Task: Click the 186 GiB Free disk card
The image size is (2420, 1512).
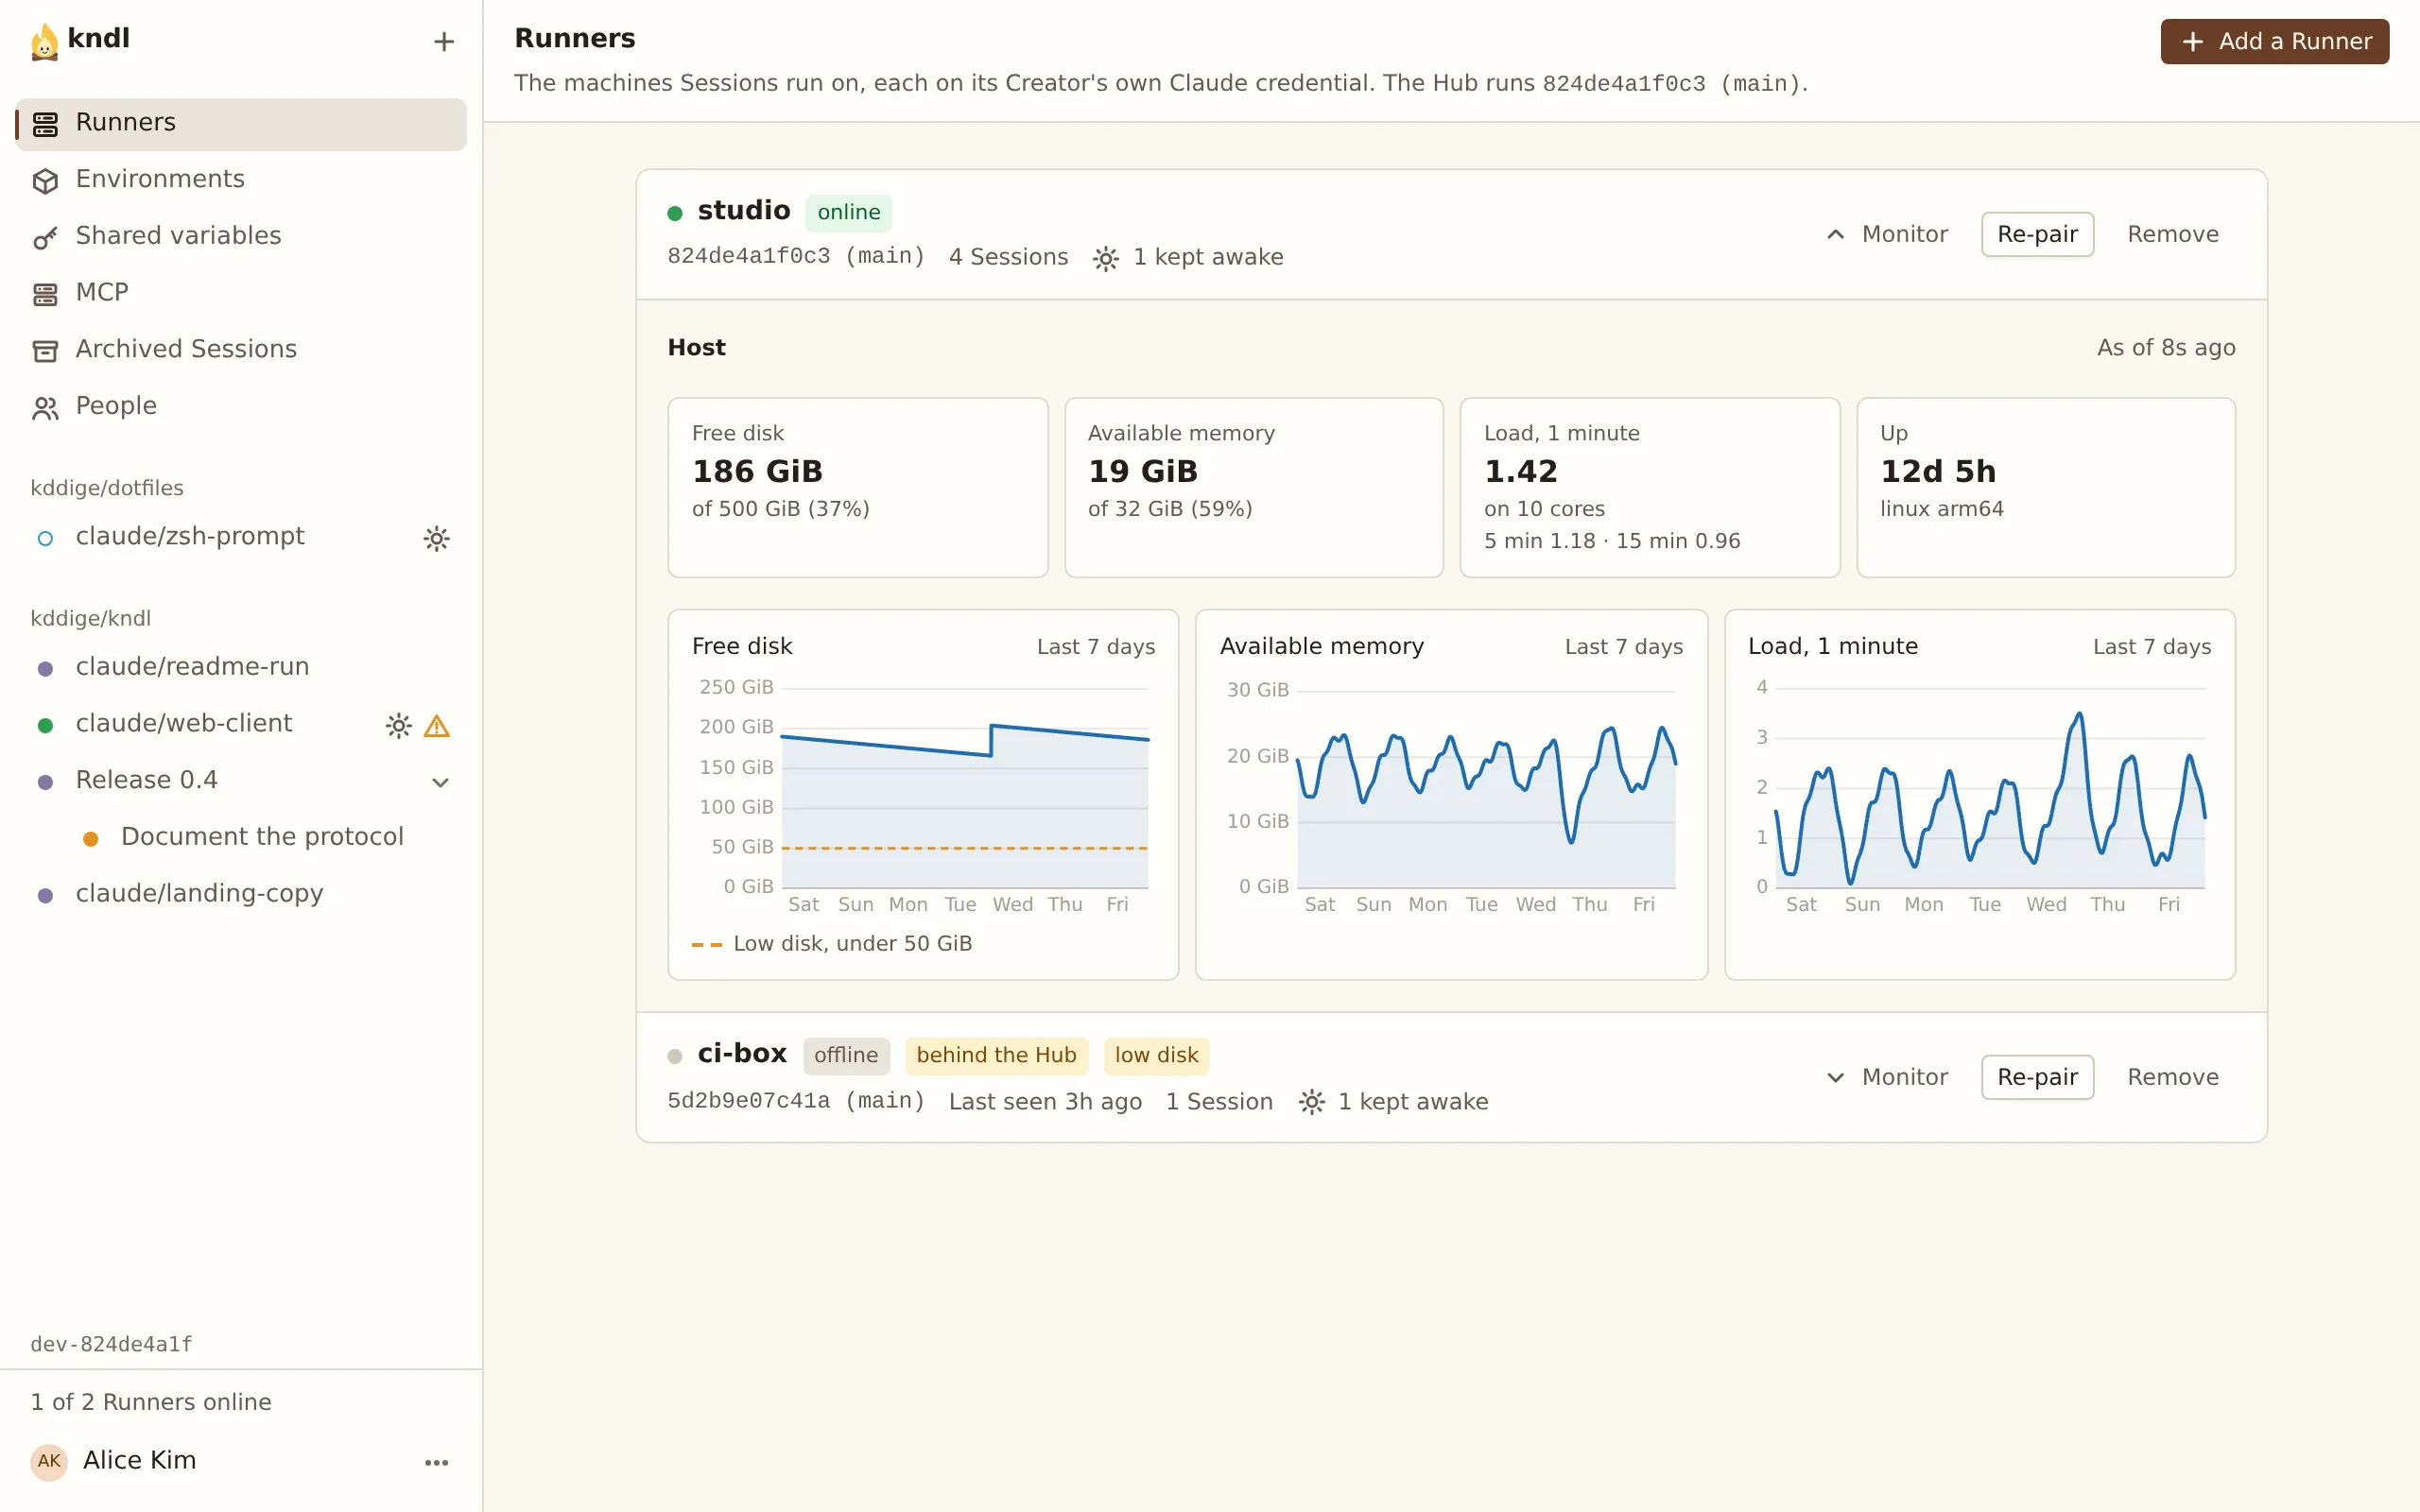Action: tap(858, 488)
